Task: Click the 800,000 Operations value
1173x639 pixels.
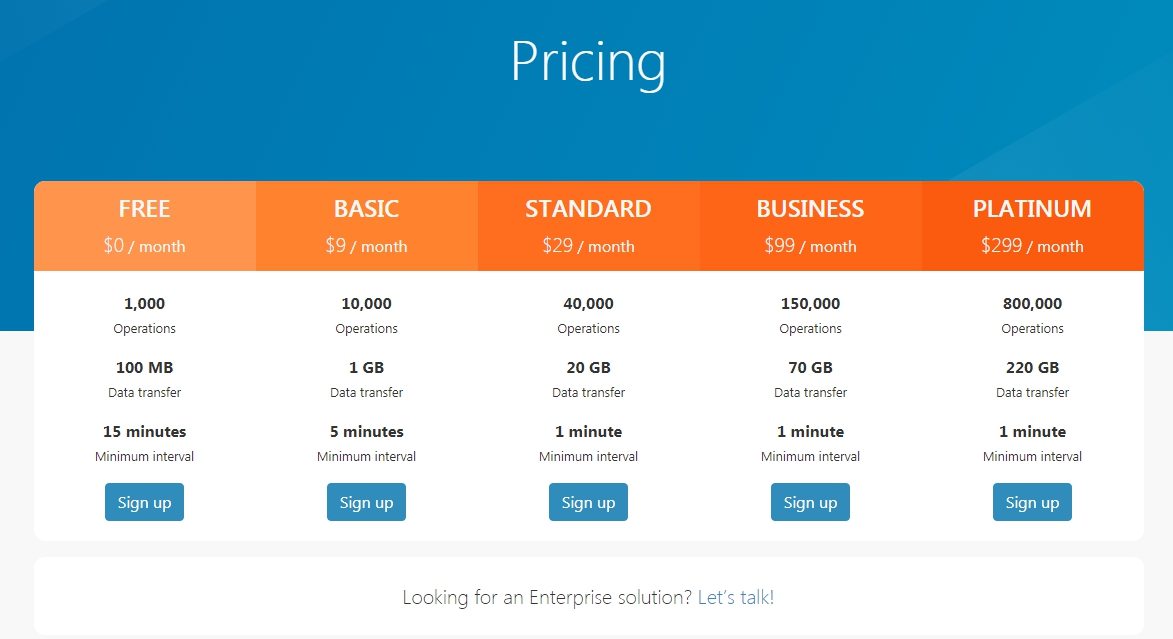Action: click(1032, 304)
